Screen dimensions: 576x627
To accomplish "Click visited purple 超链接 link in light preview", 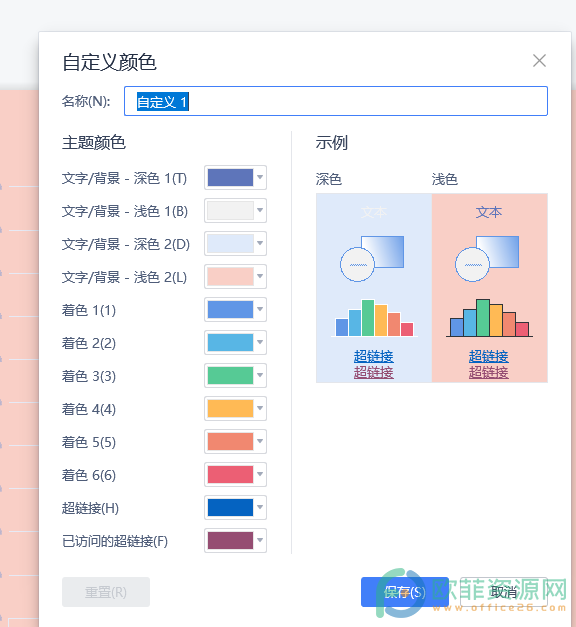I will pos(488,372).
